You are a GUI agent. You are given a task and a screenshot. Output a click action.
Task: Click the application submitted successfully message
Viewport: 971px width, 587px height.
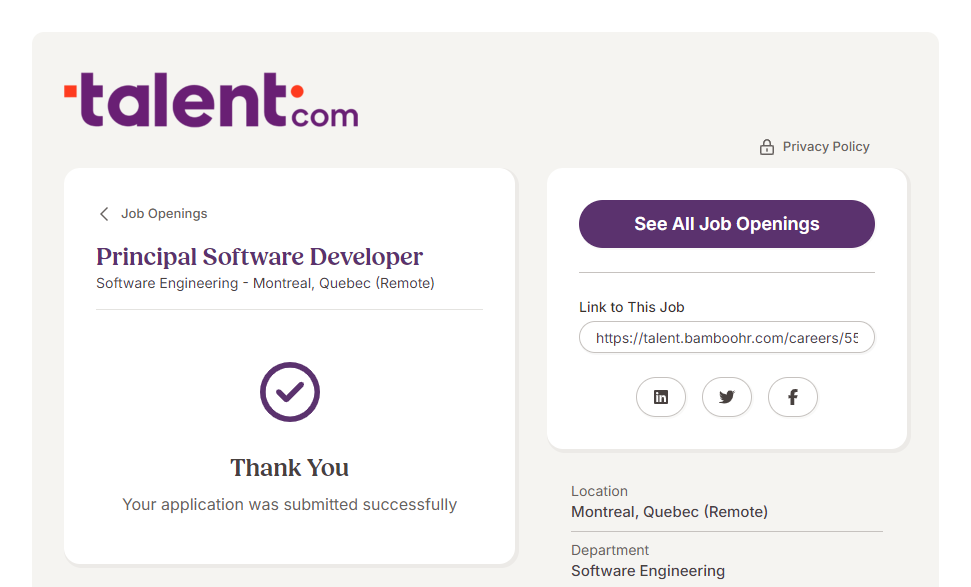click(x=290, y=505)
